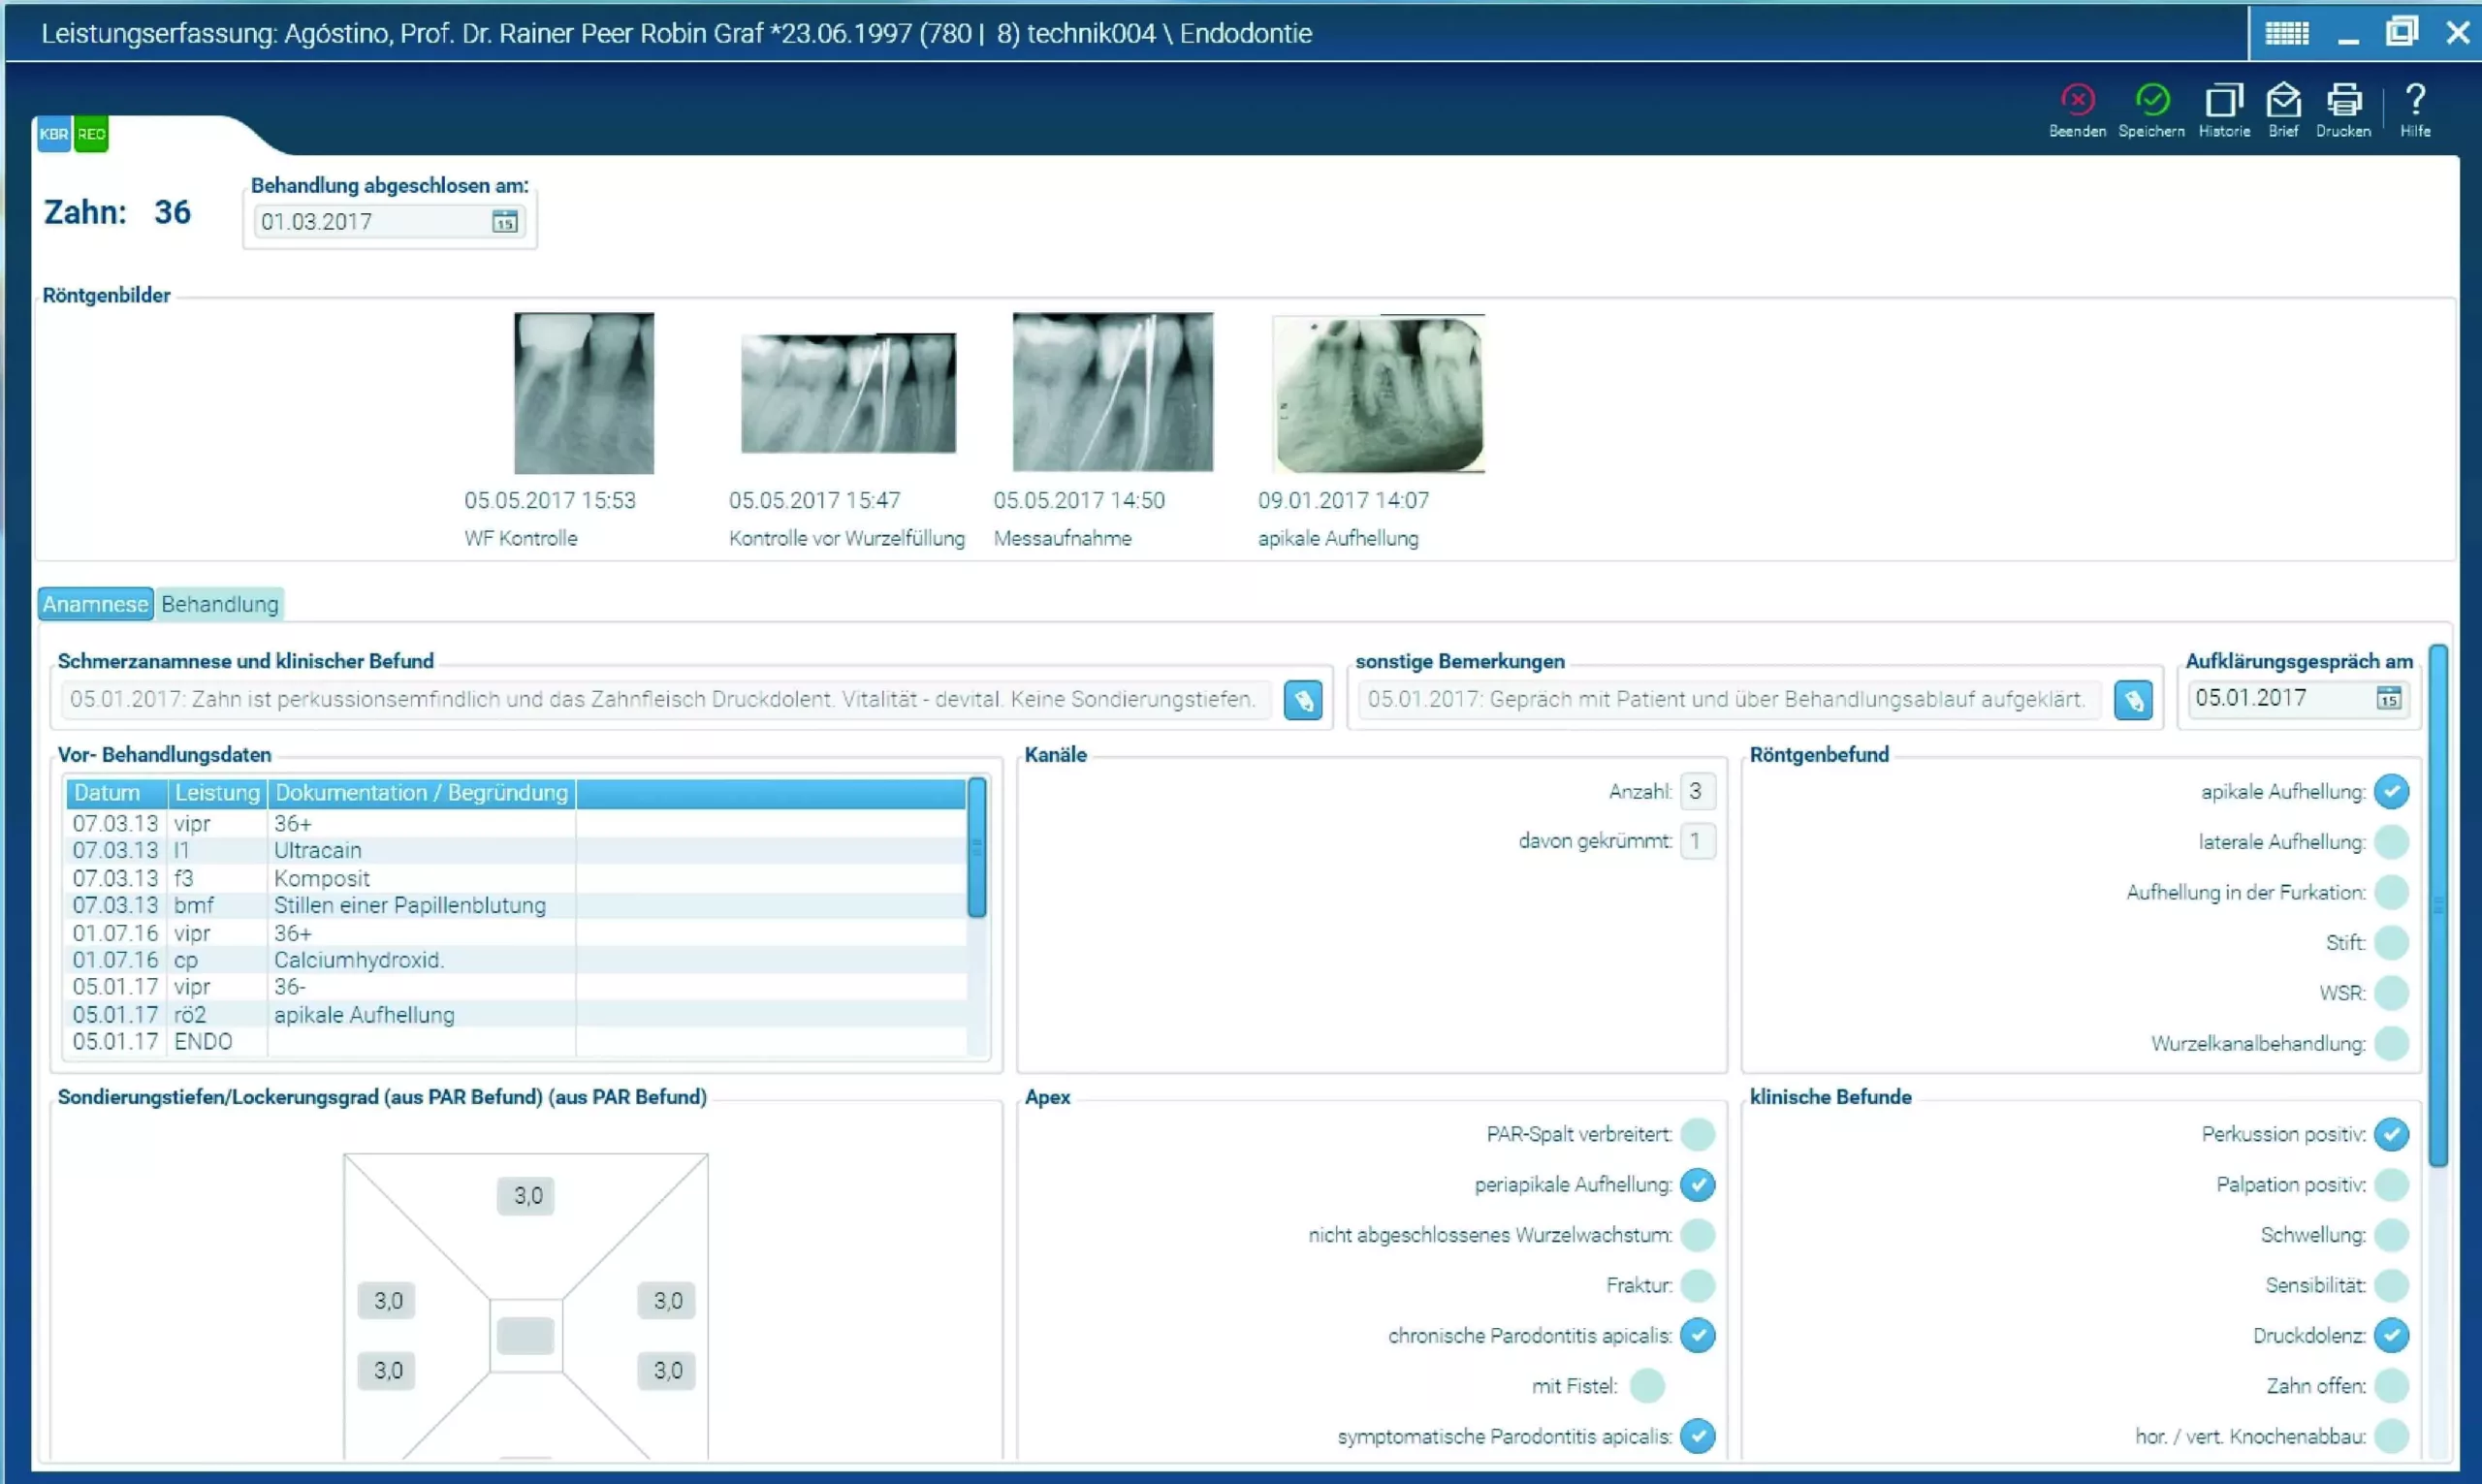This screenshot has height=1484, width=2482.
Task: Select the Anamnese tab
Action: [95, 604]
